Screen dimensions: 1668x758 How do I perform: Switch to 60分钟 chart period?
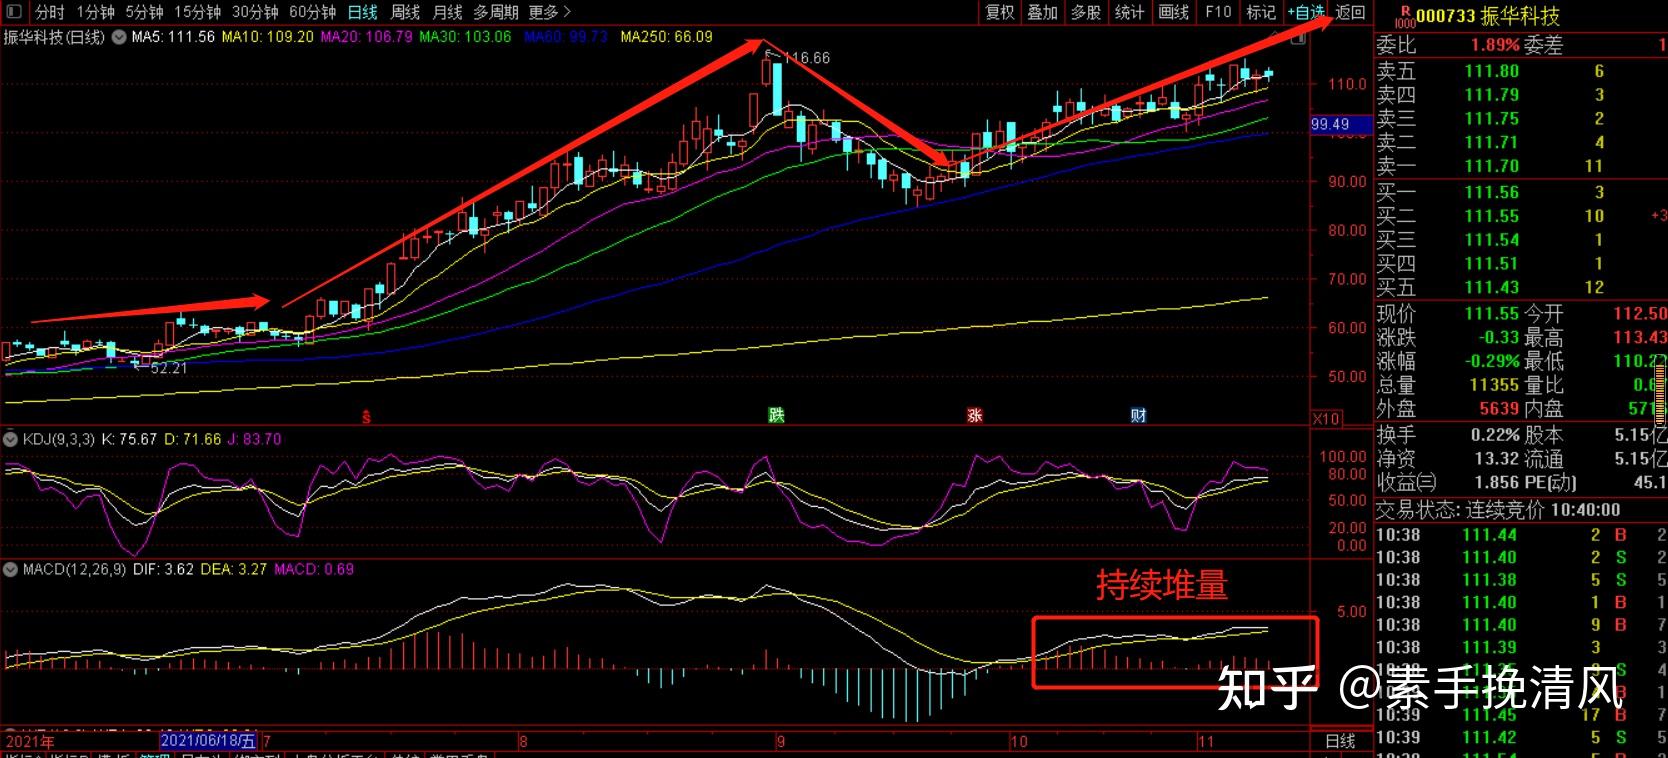(x=312, y=12)
